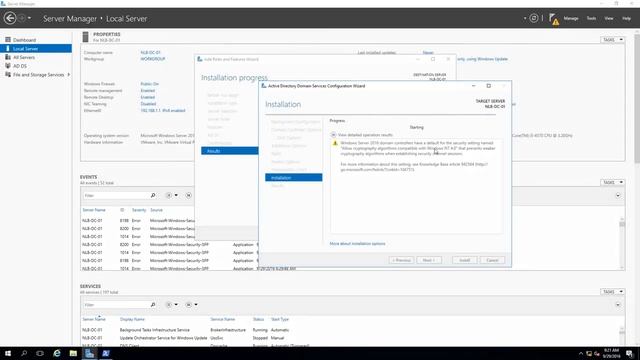This screenshot has width=640, height=360.
Task: Click Cancel in the AD DS wizard
Action: pos(492,260)
